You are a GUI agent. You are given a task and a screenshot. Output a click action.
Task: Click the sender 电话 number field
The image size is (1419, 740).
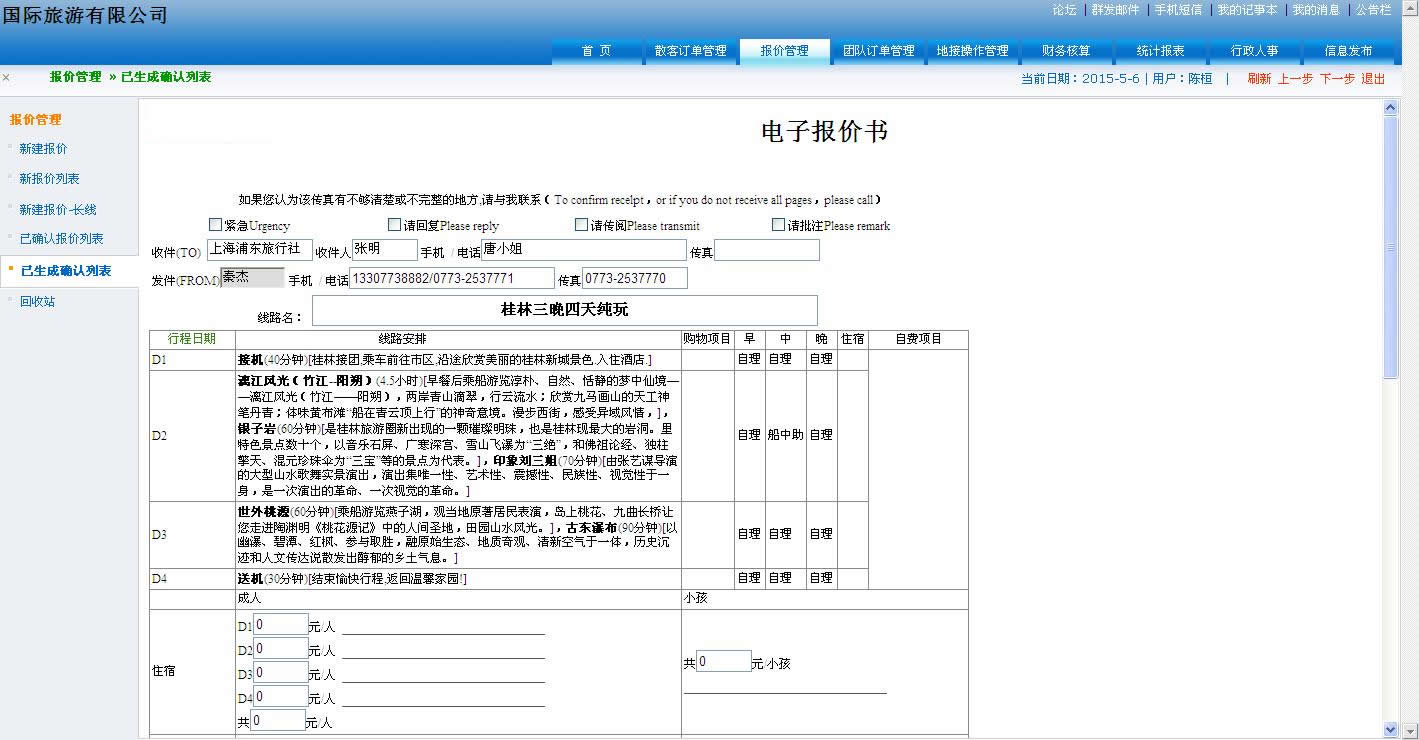451,278
